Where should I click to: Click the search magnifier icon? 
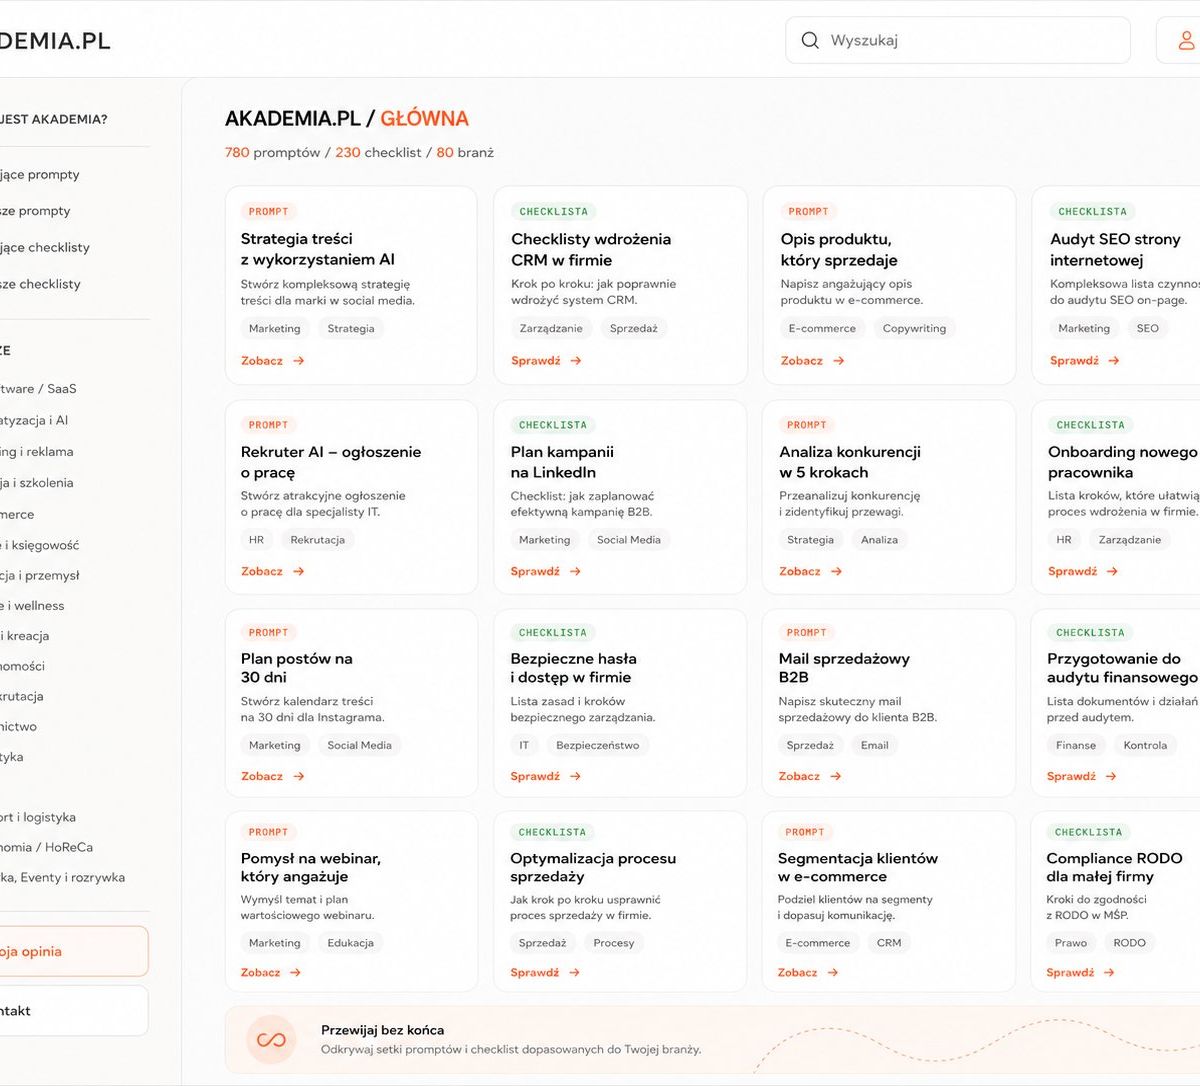coord(810,40)
